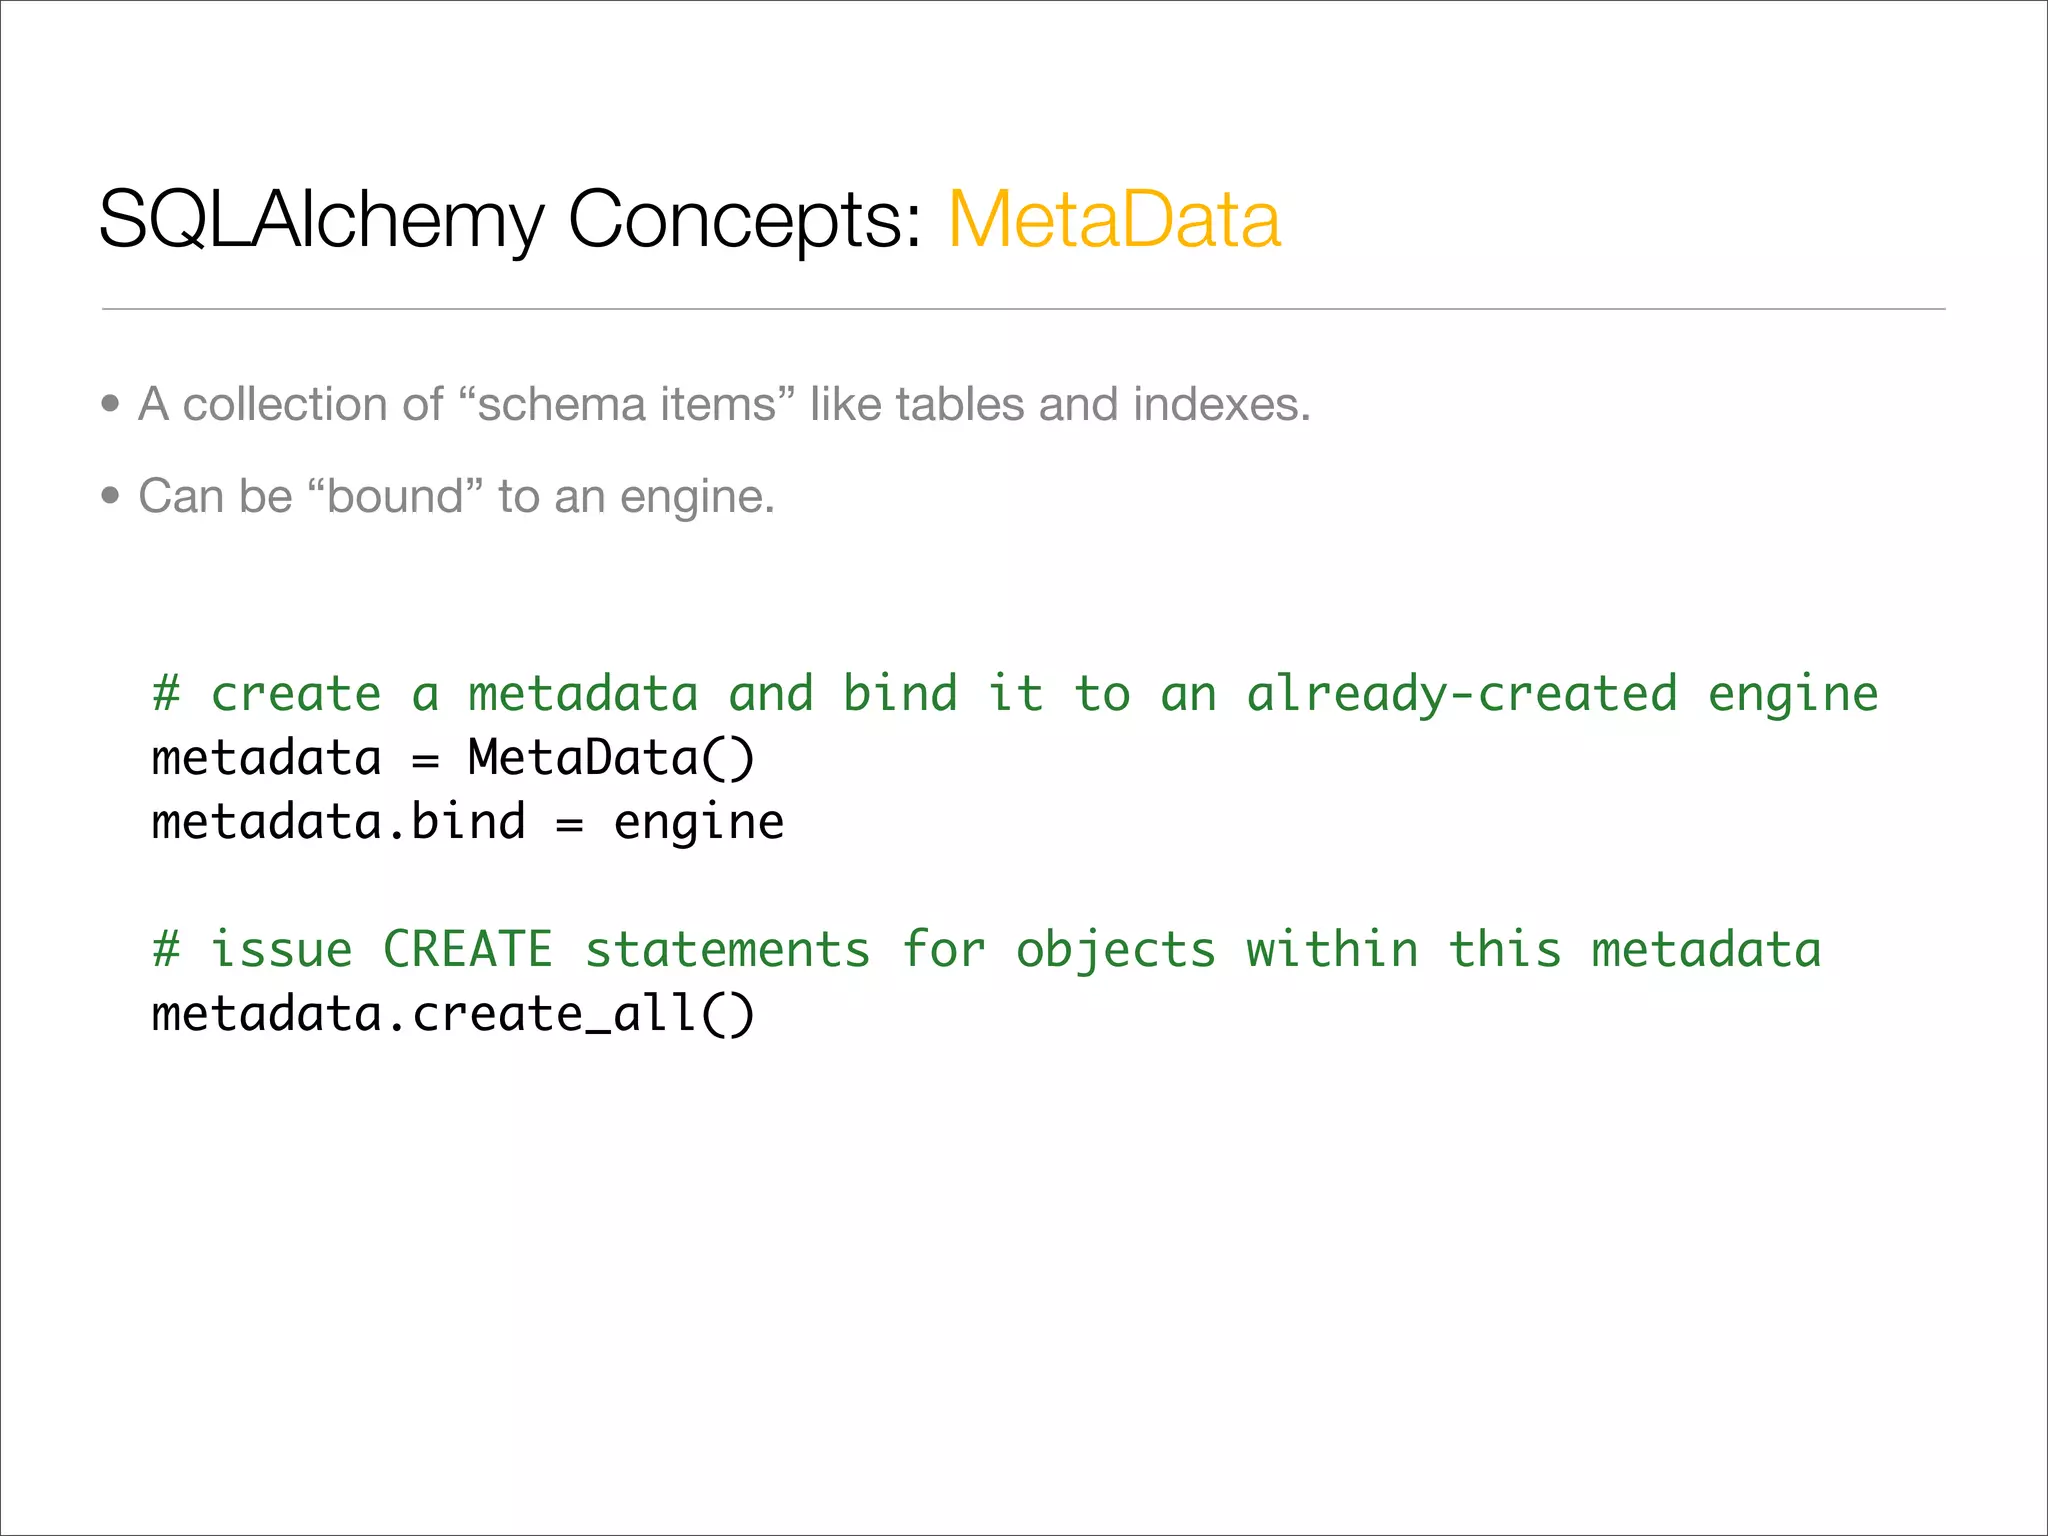Click metadata.bind in the code
This screenshot has height=1536, width=2048.
point(338,822)
